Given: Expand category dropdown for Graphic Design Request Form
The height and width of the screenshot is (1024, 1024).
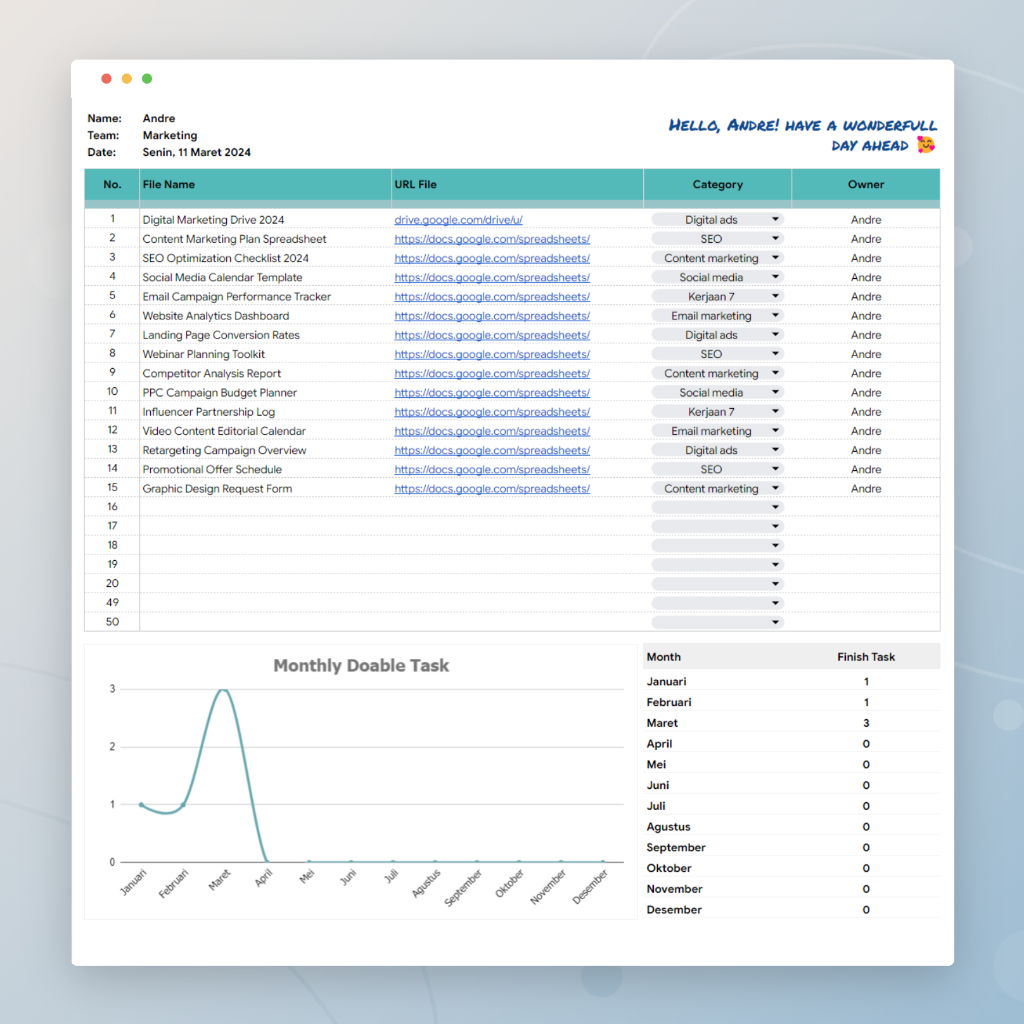Looking at the screenshot, I should click(775, 489).
